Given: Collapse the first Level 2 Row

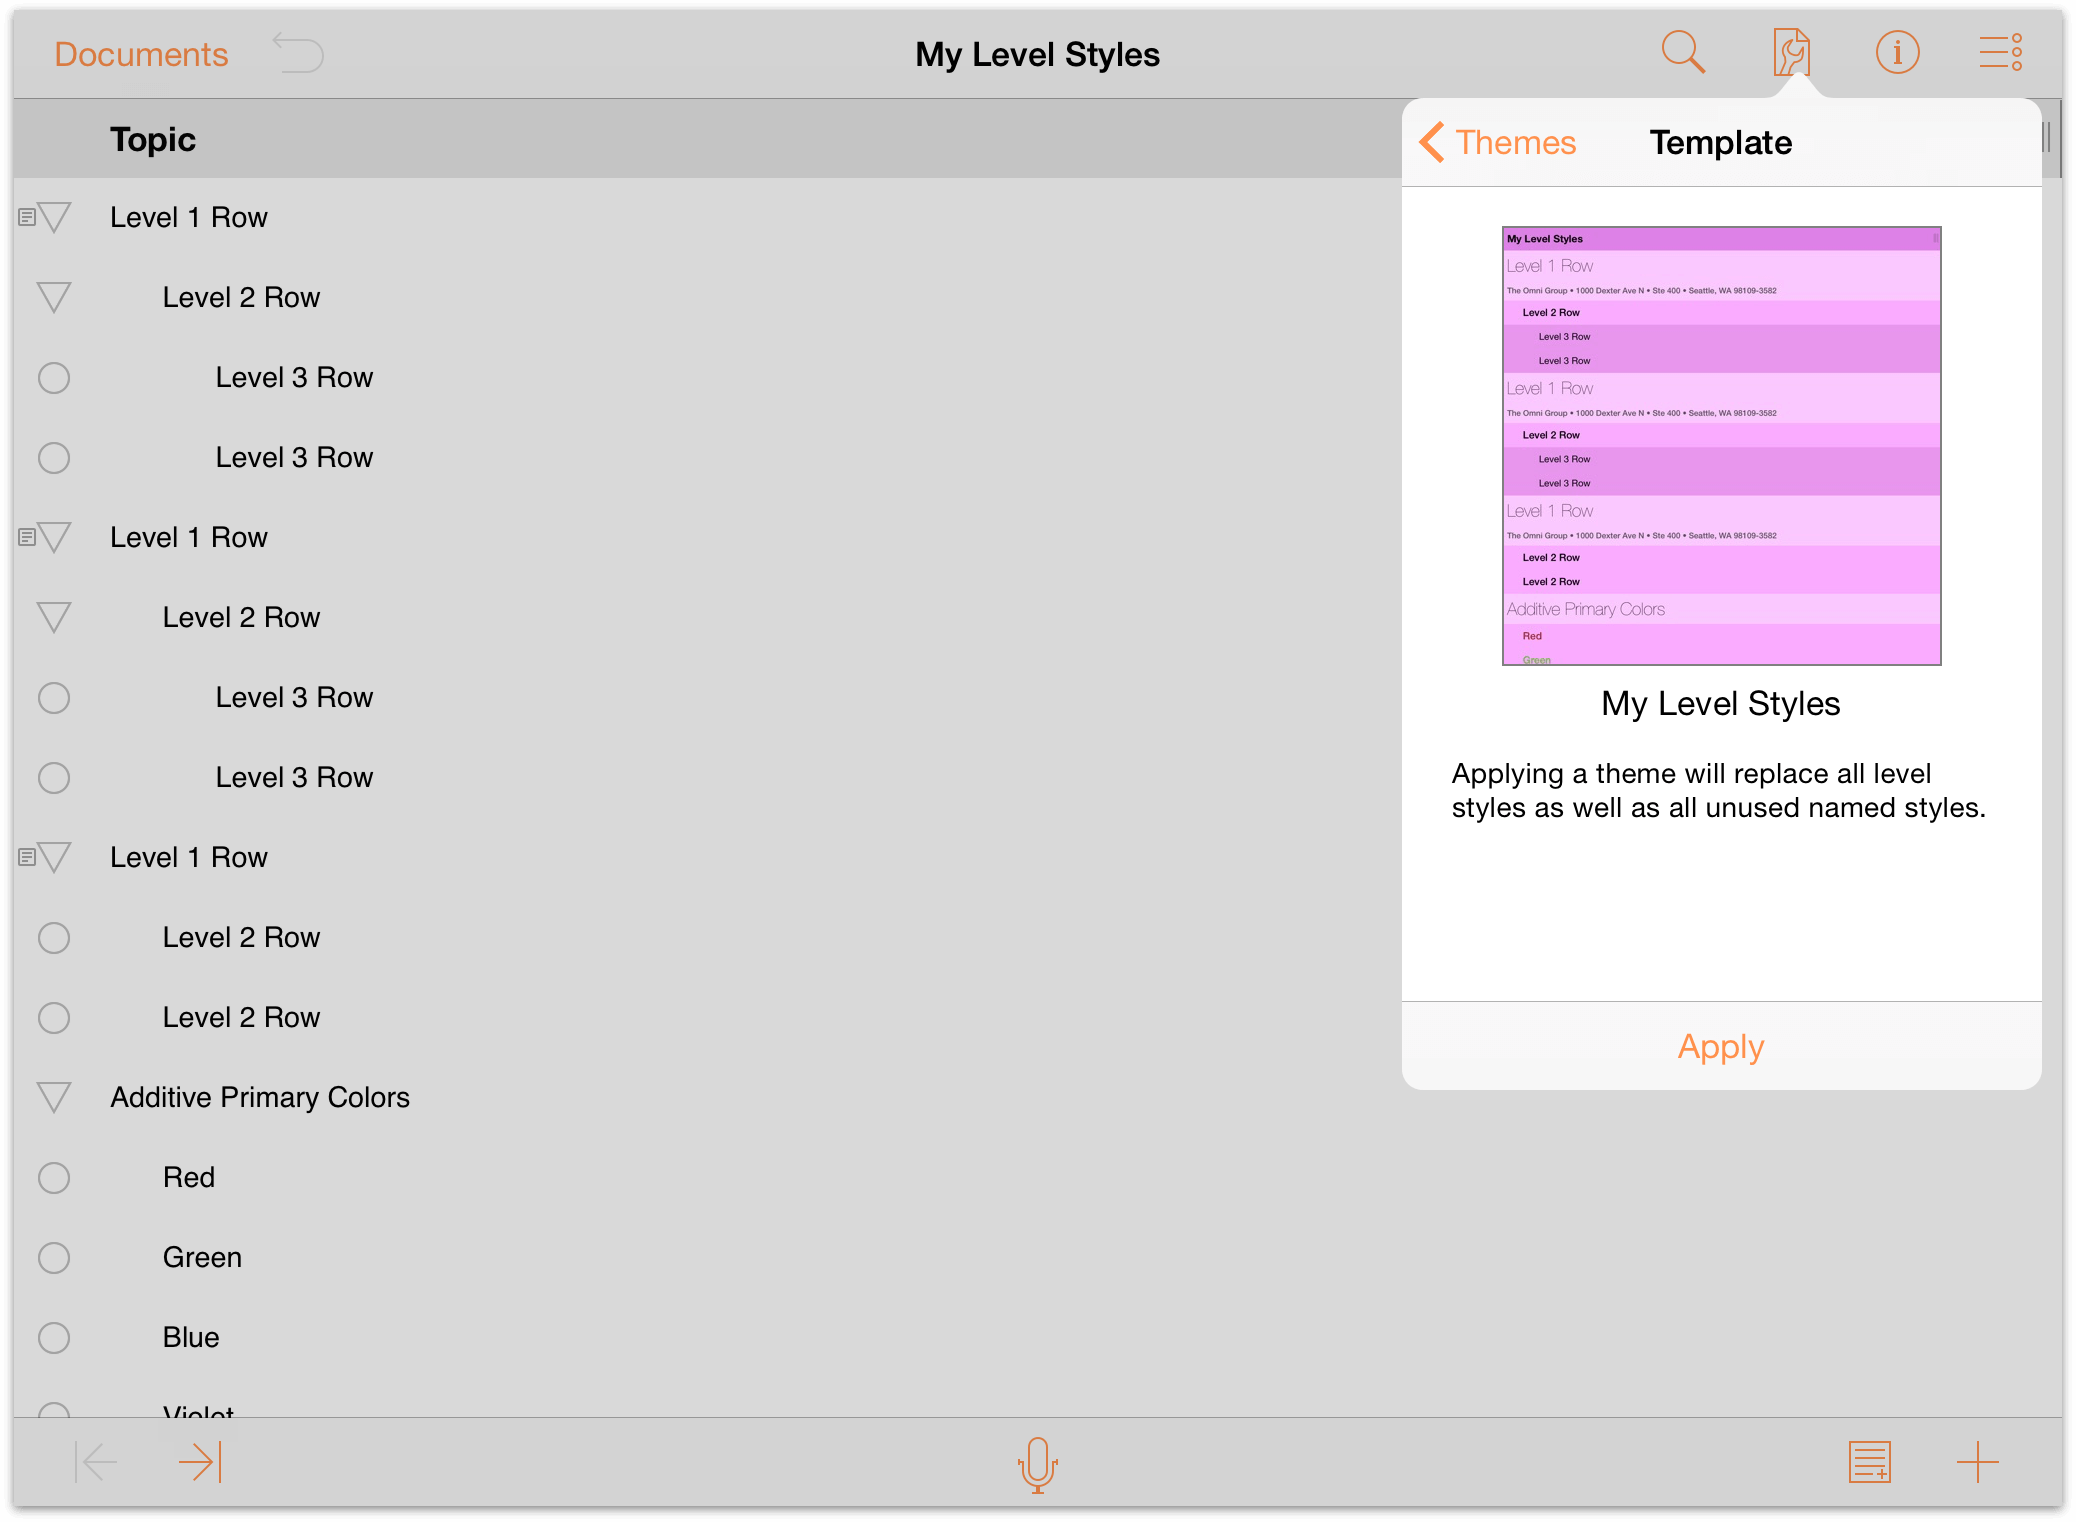Looking at the screenshot, I should pos(54,297).
